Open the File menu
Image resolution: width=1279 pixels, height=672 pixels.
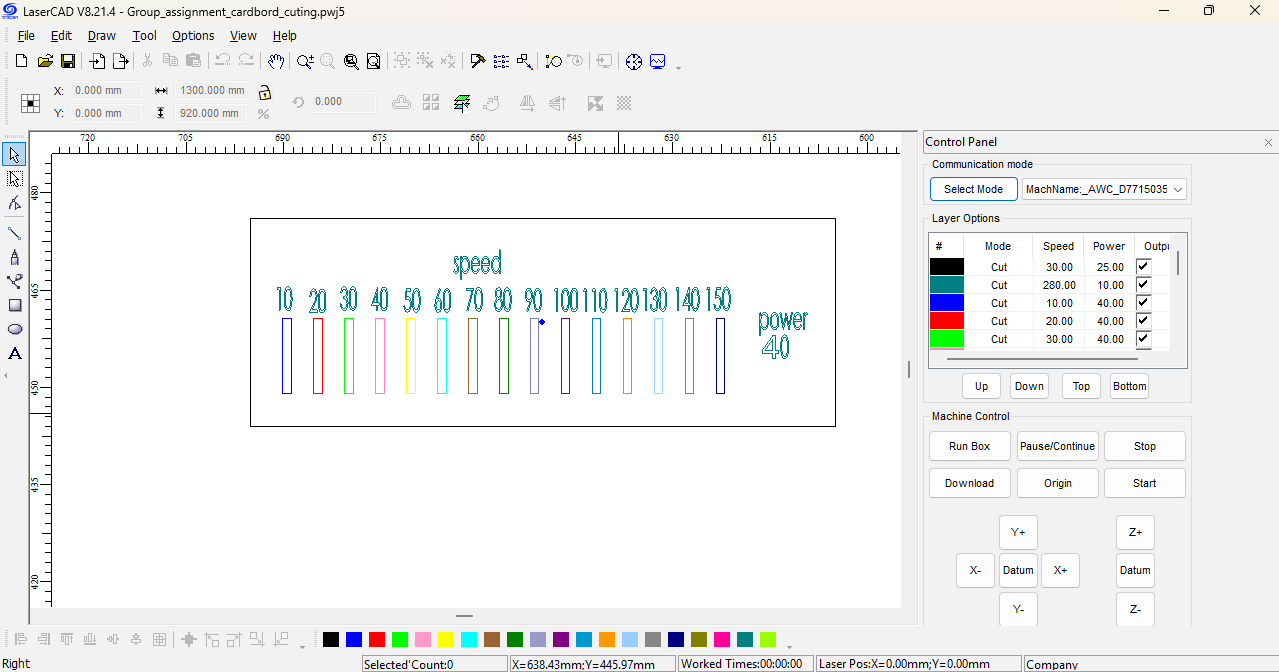coord(26,35)
